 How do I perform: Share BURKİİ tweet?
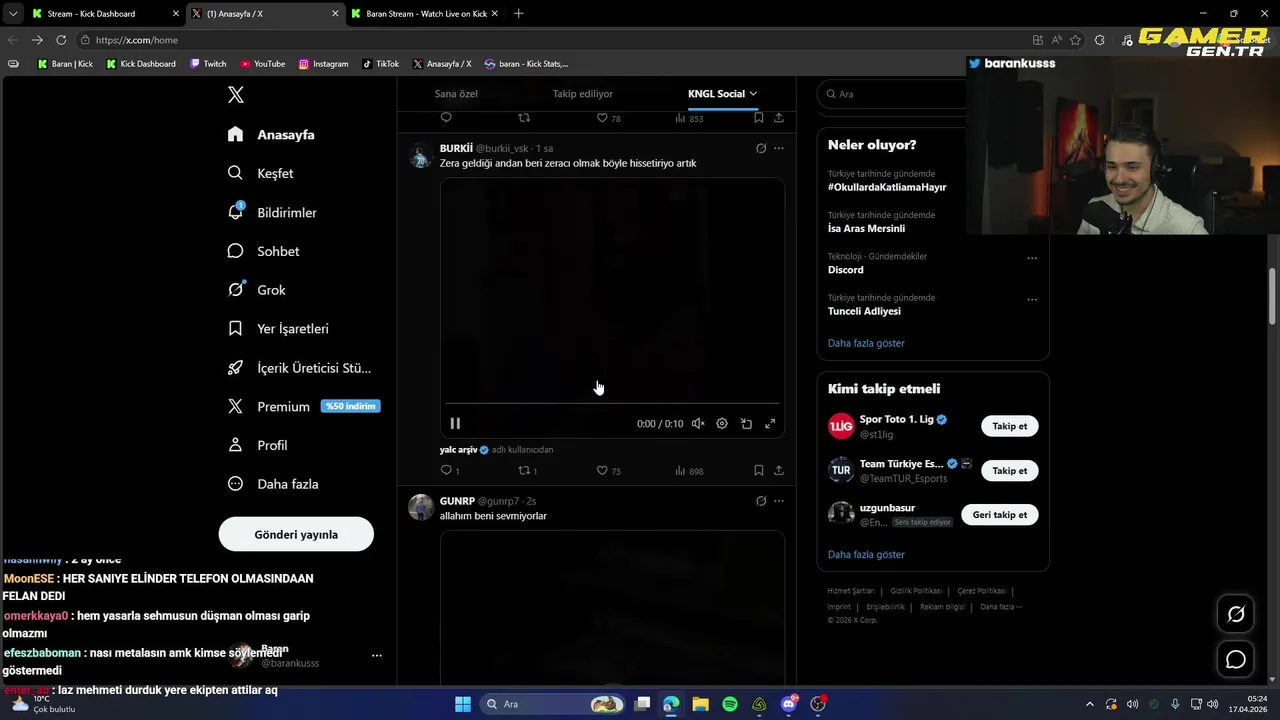[x=779, y=470]
